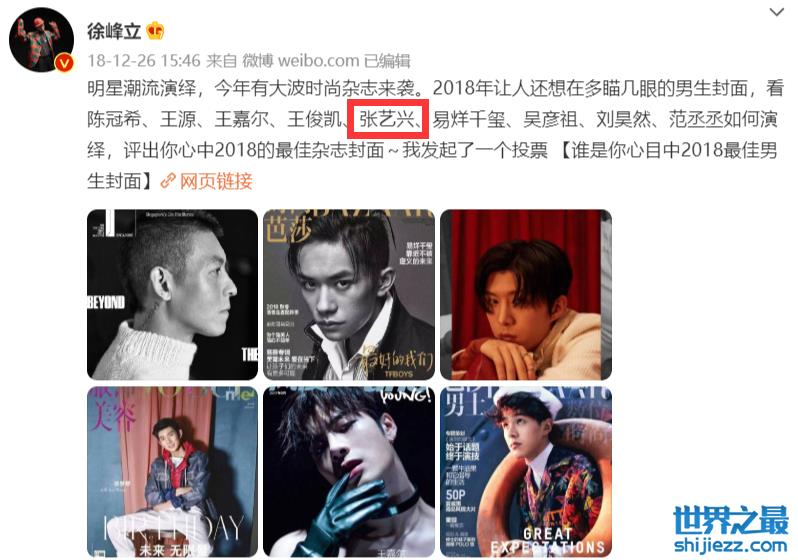Image resolution: width=798 pixels, height=560 pixels.
Task: Click the post timestamp 18-12-26 15:46
Action: pos(144,61)
